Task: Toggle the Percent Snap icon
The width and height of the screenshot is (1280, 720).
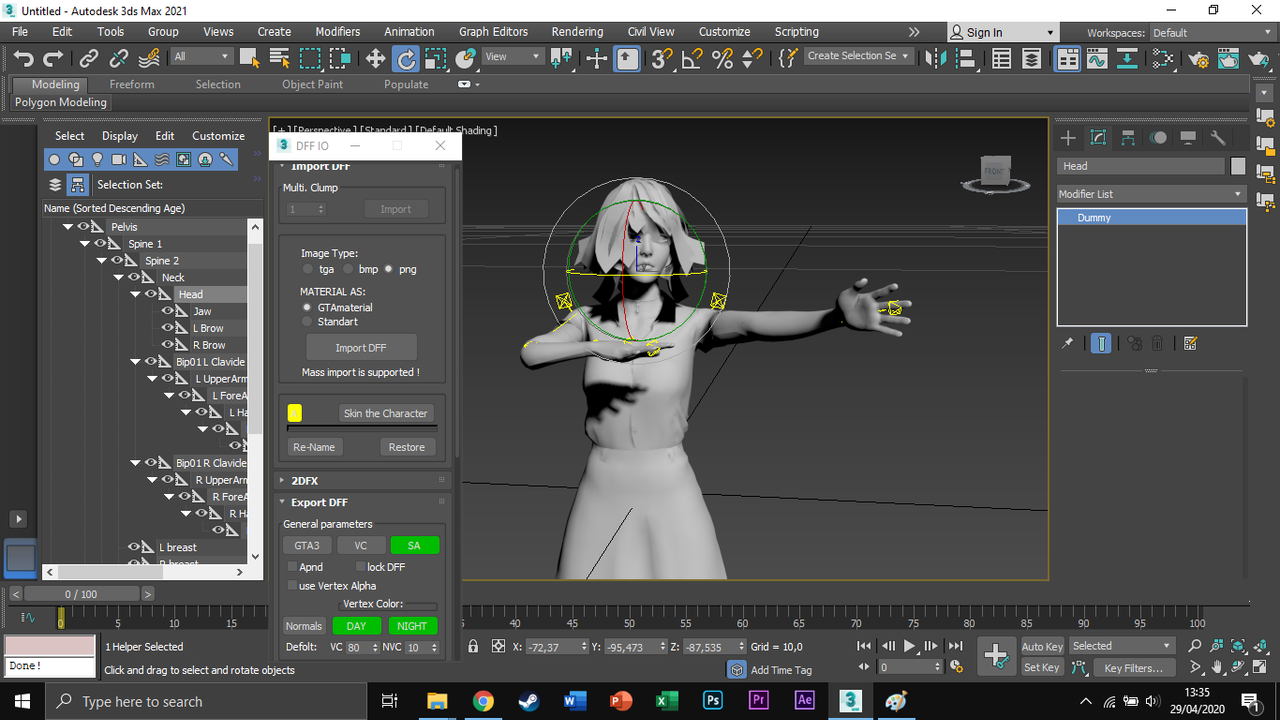Action: pyautogui.click(x=722, y=59)
